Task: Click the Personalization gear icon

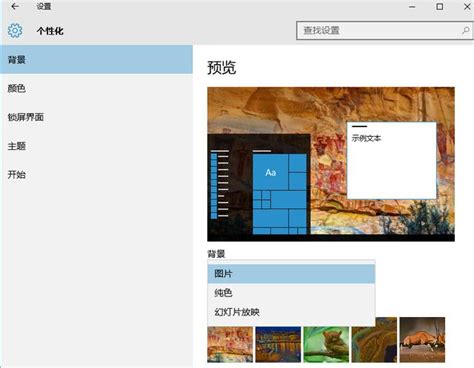Action: [15, 31]
